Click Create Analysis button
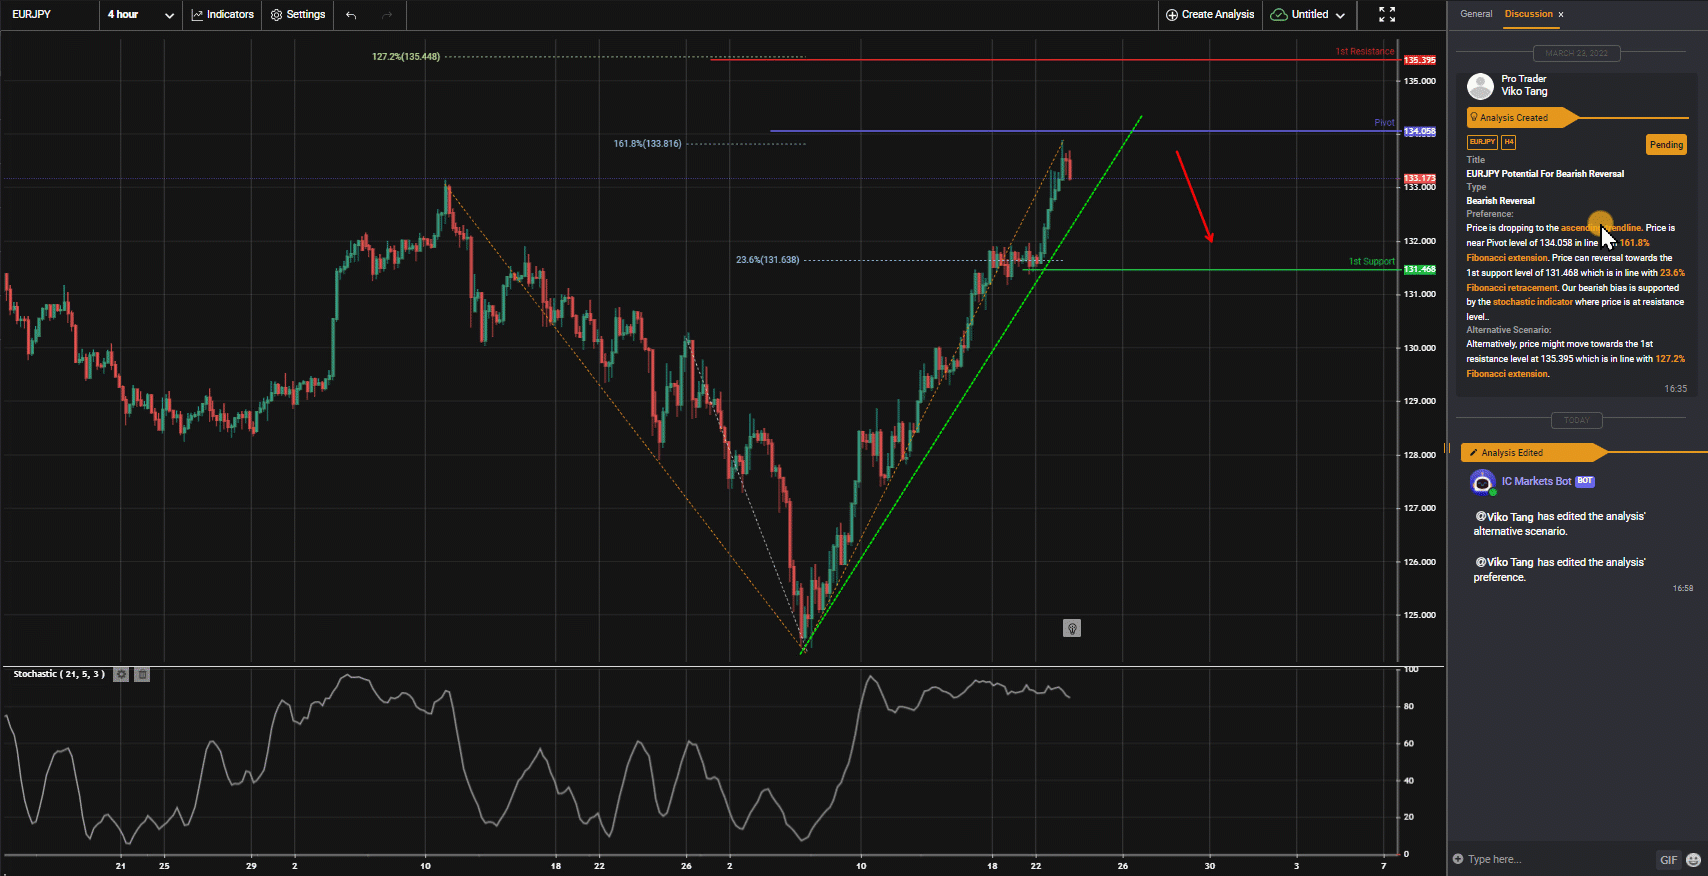 pos(1210,15)
